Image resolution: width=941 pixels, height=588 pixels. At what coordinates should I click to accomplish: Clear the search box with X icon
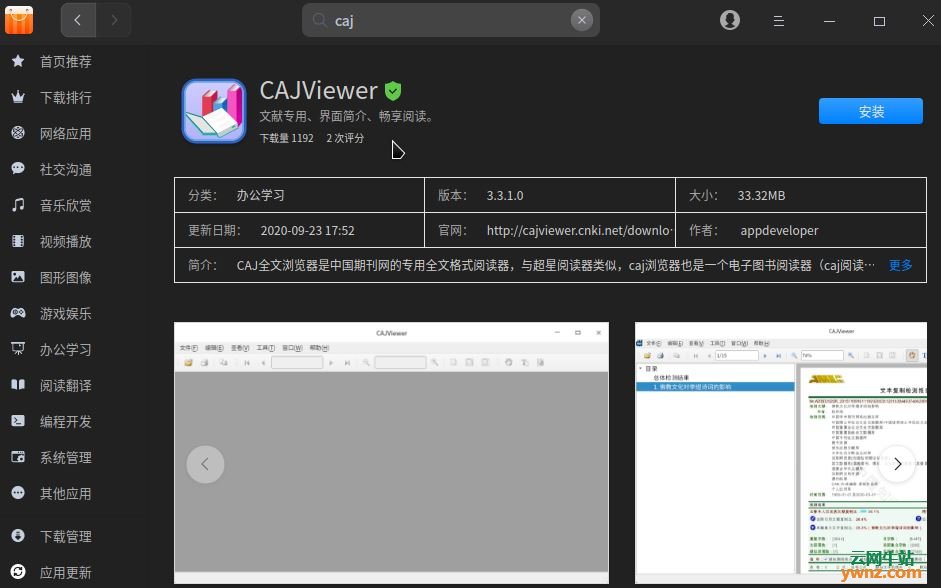point(582,20)
